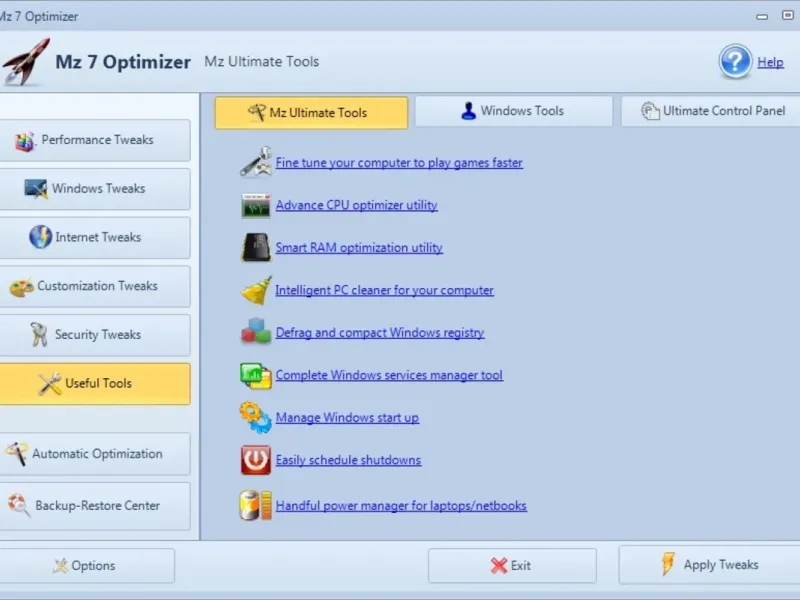
Task: Click the Exit button
Action: (512, 565)
